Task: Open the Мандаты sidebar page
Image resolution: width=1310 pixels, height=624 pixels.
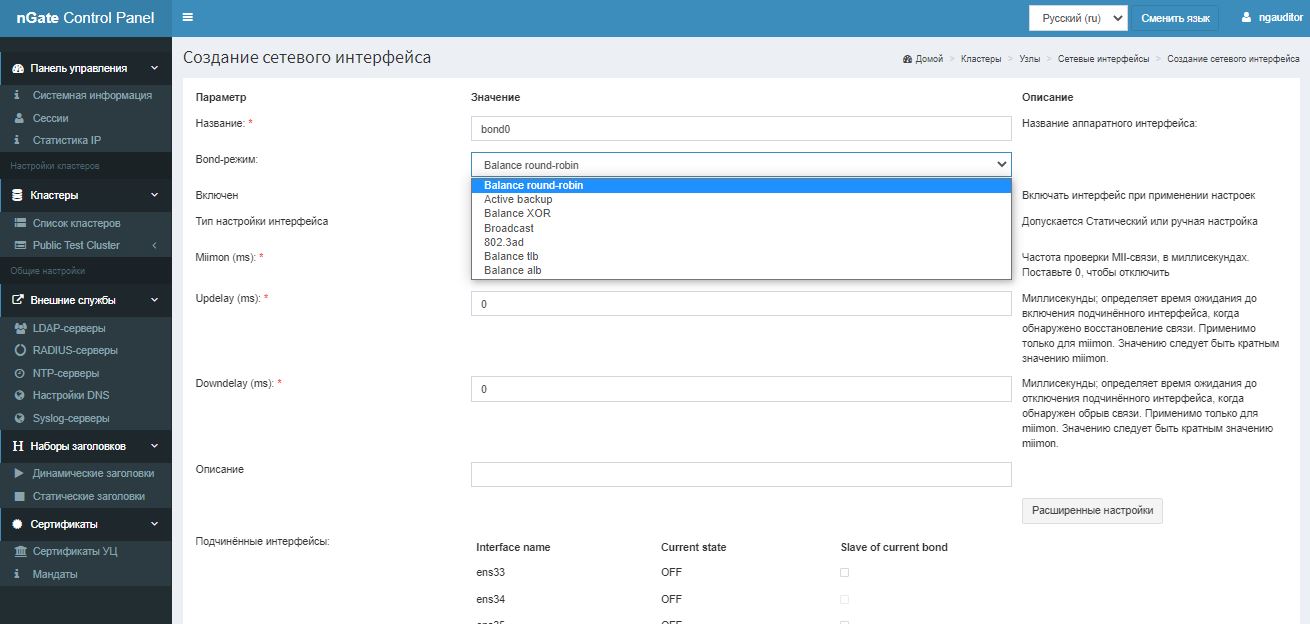Action: [55, 574]
